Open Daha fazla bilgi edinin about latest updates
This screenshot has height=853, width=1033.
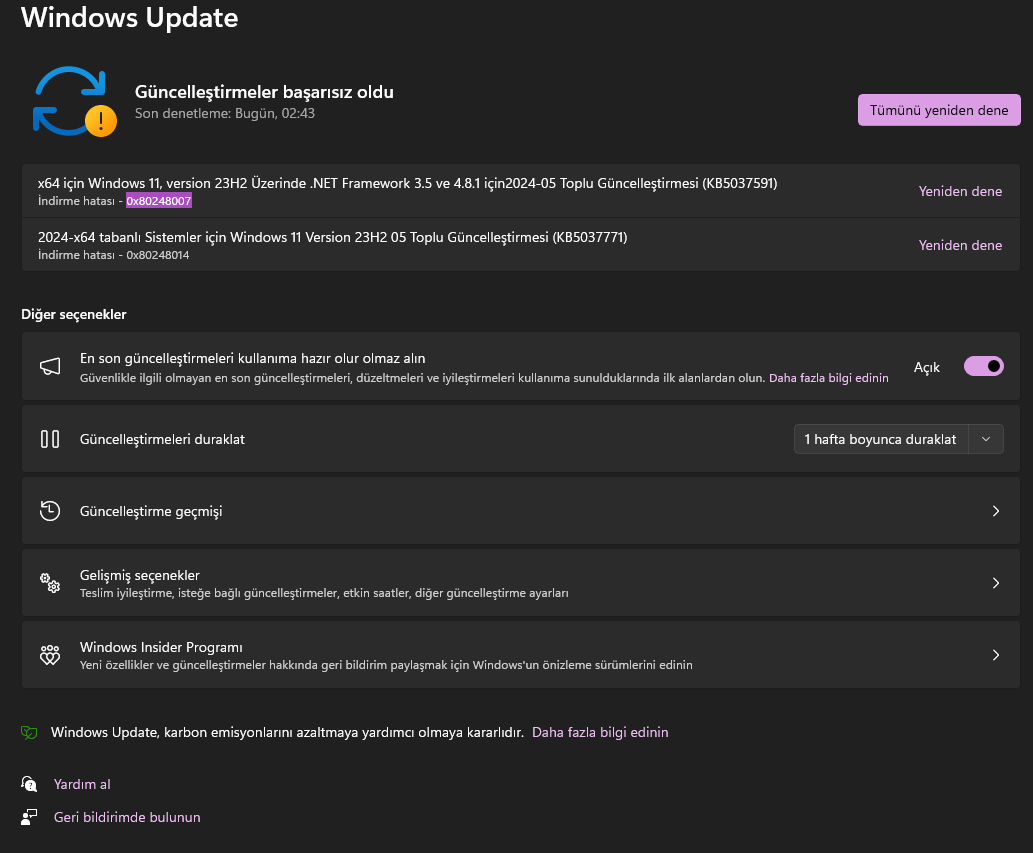coord(828,378)
